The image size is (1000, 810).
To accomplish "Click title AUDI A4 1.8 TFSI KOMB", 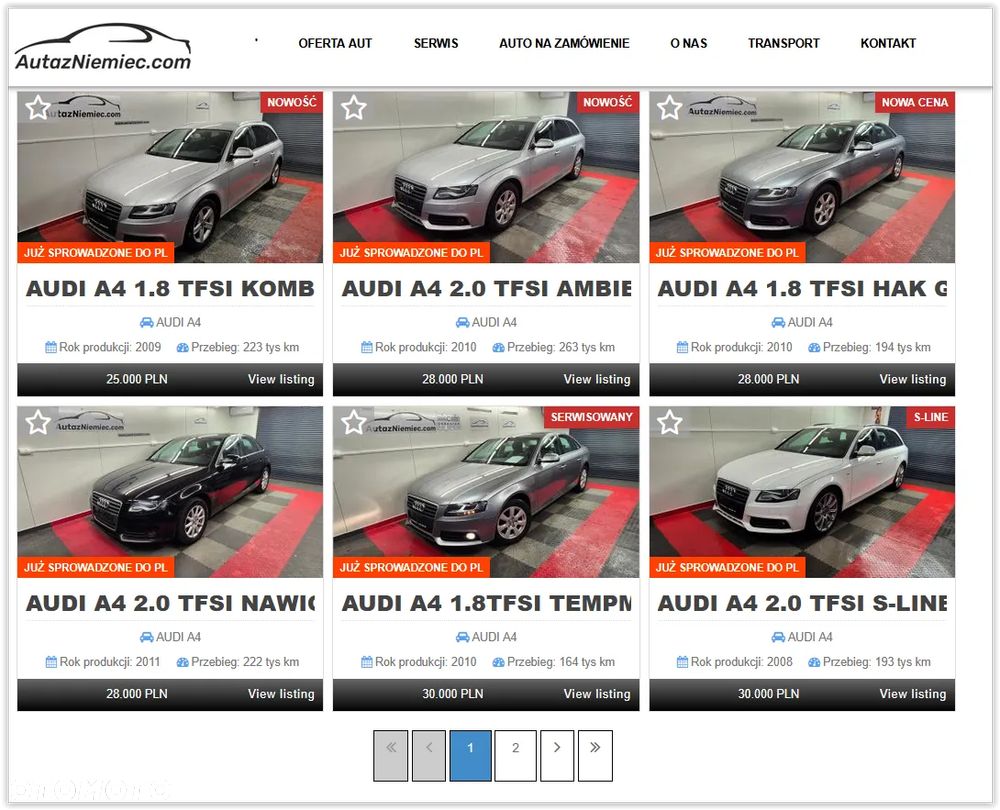I will point(170,289).
